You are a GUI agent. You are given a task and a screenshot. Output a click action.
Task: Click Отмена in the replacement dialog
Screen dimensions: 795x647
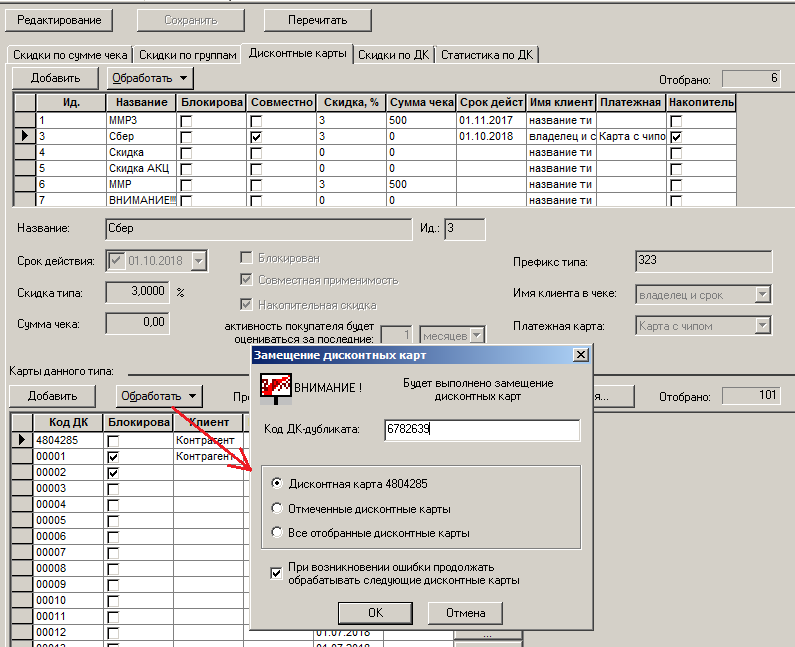[465, 613]
